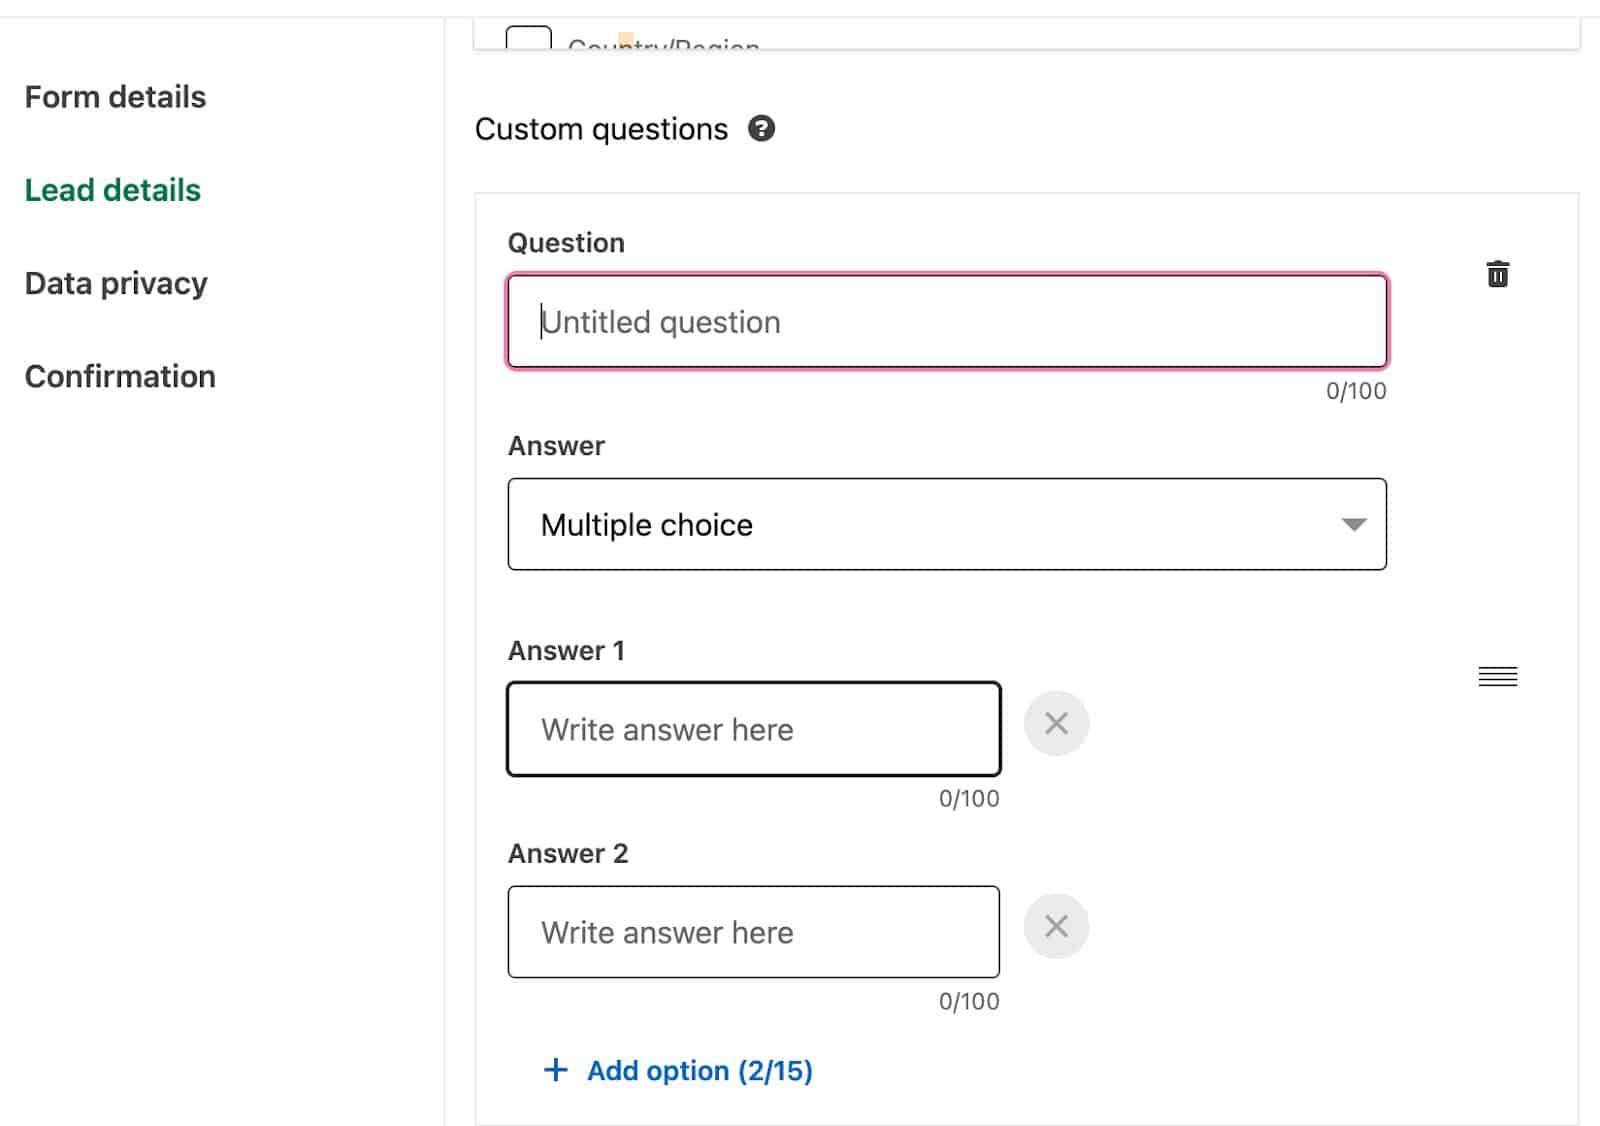Remove Answer 1 with its X button

pos(1056,722)
